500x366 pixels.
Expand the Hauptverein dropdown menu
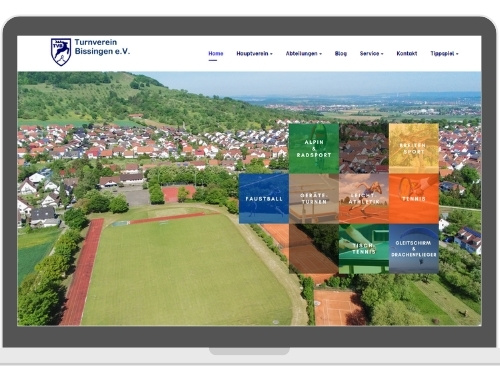coord(254,53)
